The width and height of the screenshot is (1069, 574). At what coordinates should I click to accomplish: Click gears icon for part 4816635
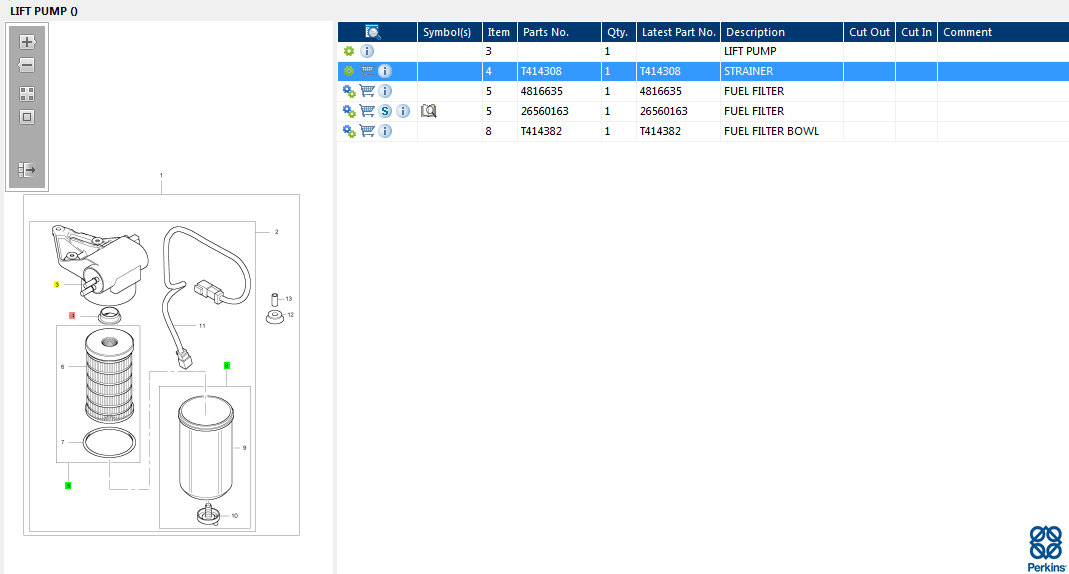tap(349, 91)
